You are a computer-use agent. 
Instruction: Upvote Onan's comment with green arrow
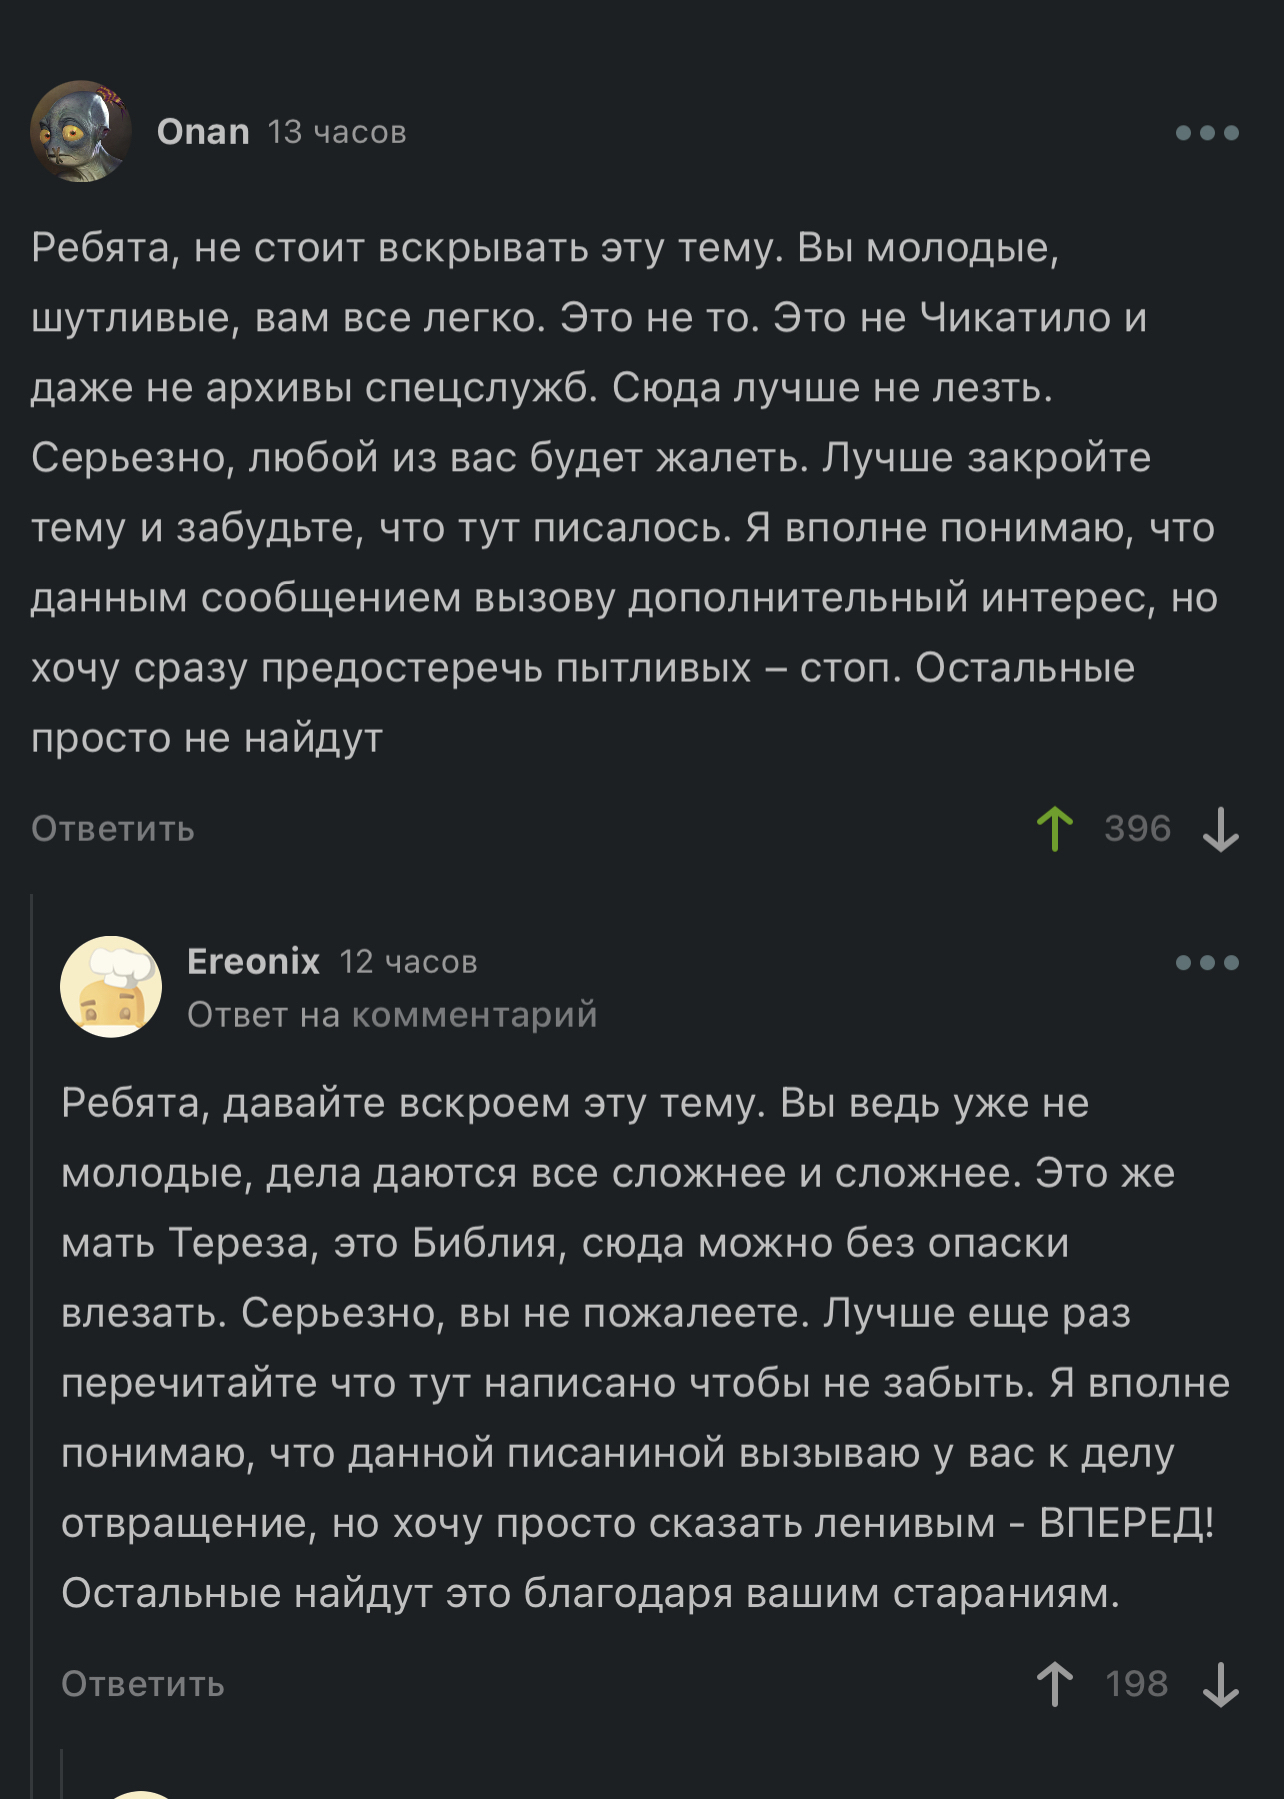coord(1054,829)
